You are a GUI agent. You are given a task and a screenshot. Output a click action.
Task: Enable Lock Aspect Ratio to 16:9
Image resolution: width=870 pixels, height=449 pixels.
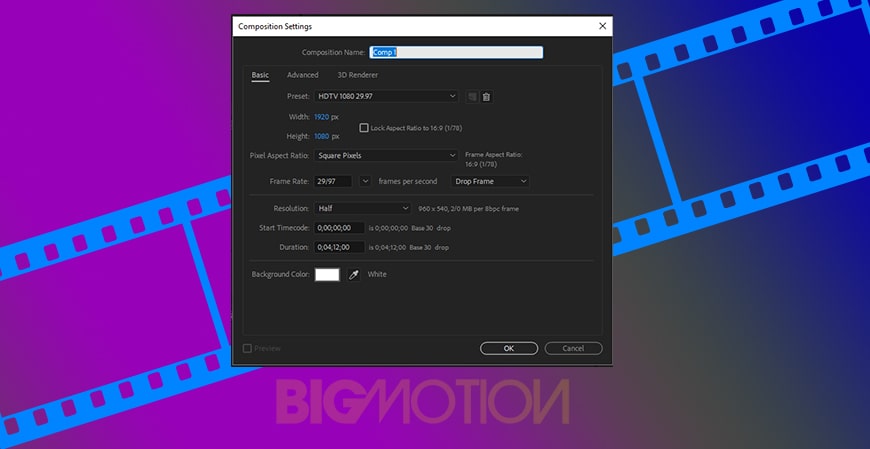(364, 128)
